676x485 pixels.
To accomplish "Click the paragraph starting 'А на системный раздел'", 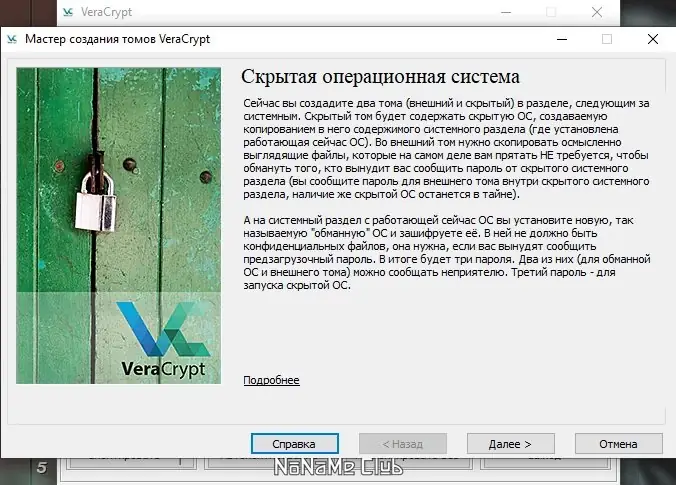I will click(x=447, y=253).
